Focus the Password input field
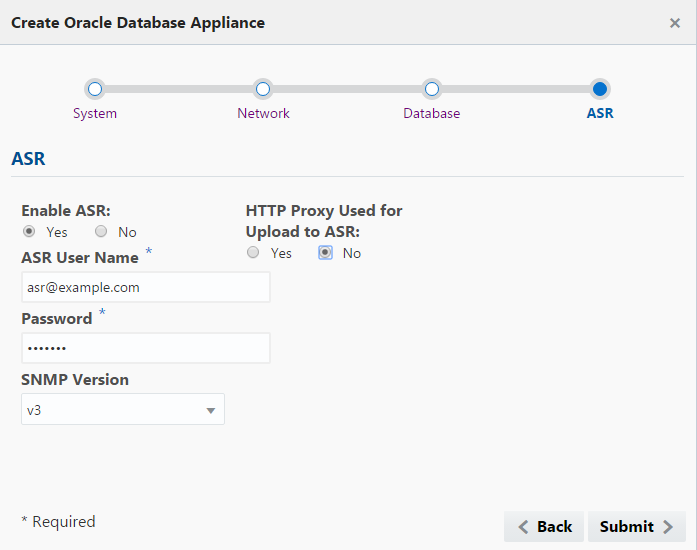Screen dimensions: 697x550 [x=145, y=348]
